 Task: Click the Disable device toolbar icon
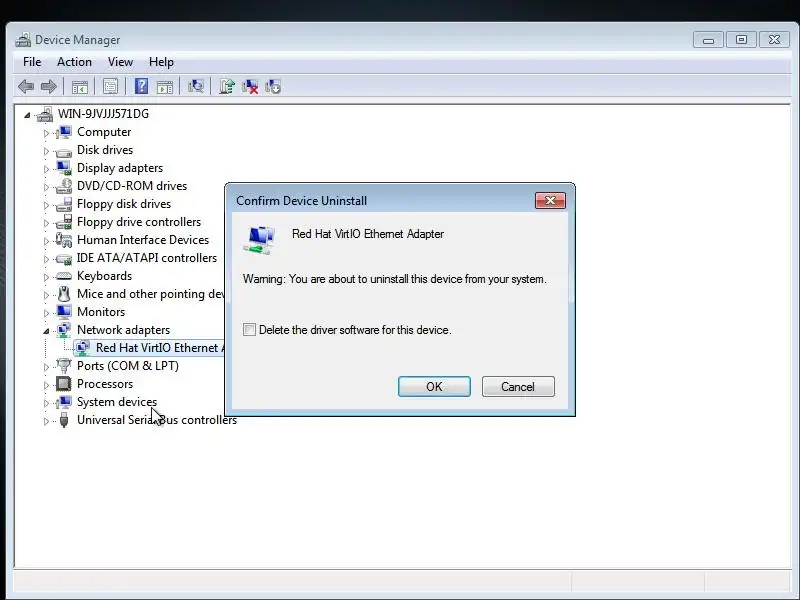point(273,86)
